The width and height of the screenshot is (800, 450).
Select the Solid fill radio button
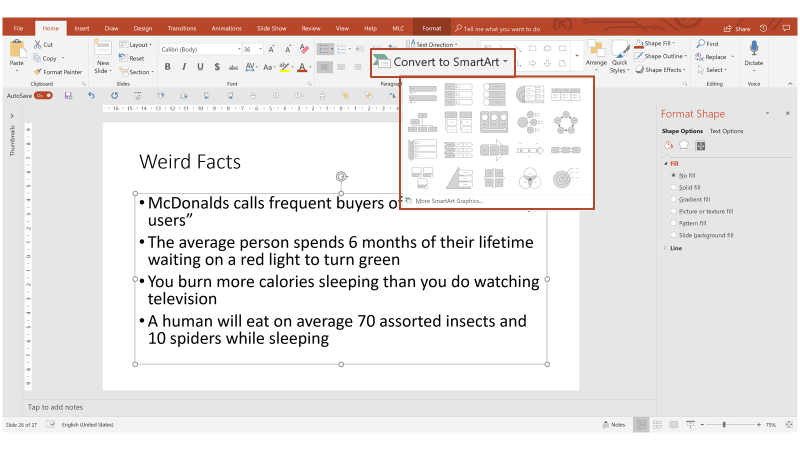673,187
